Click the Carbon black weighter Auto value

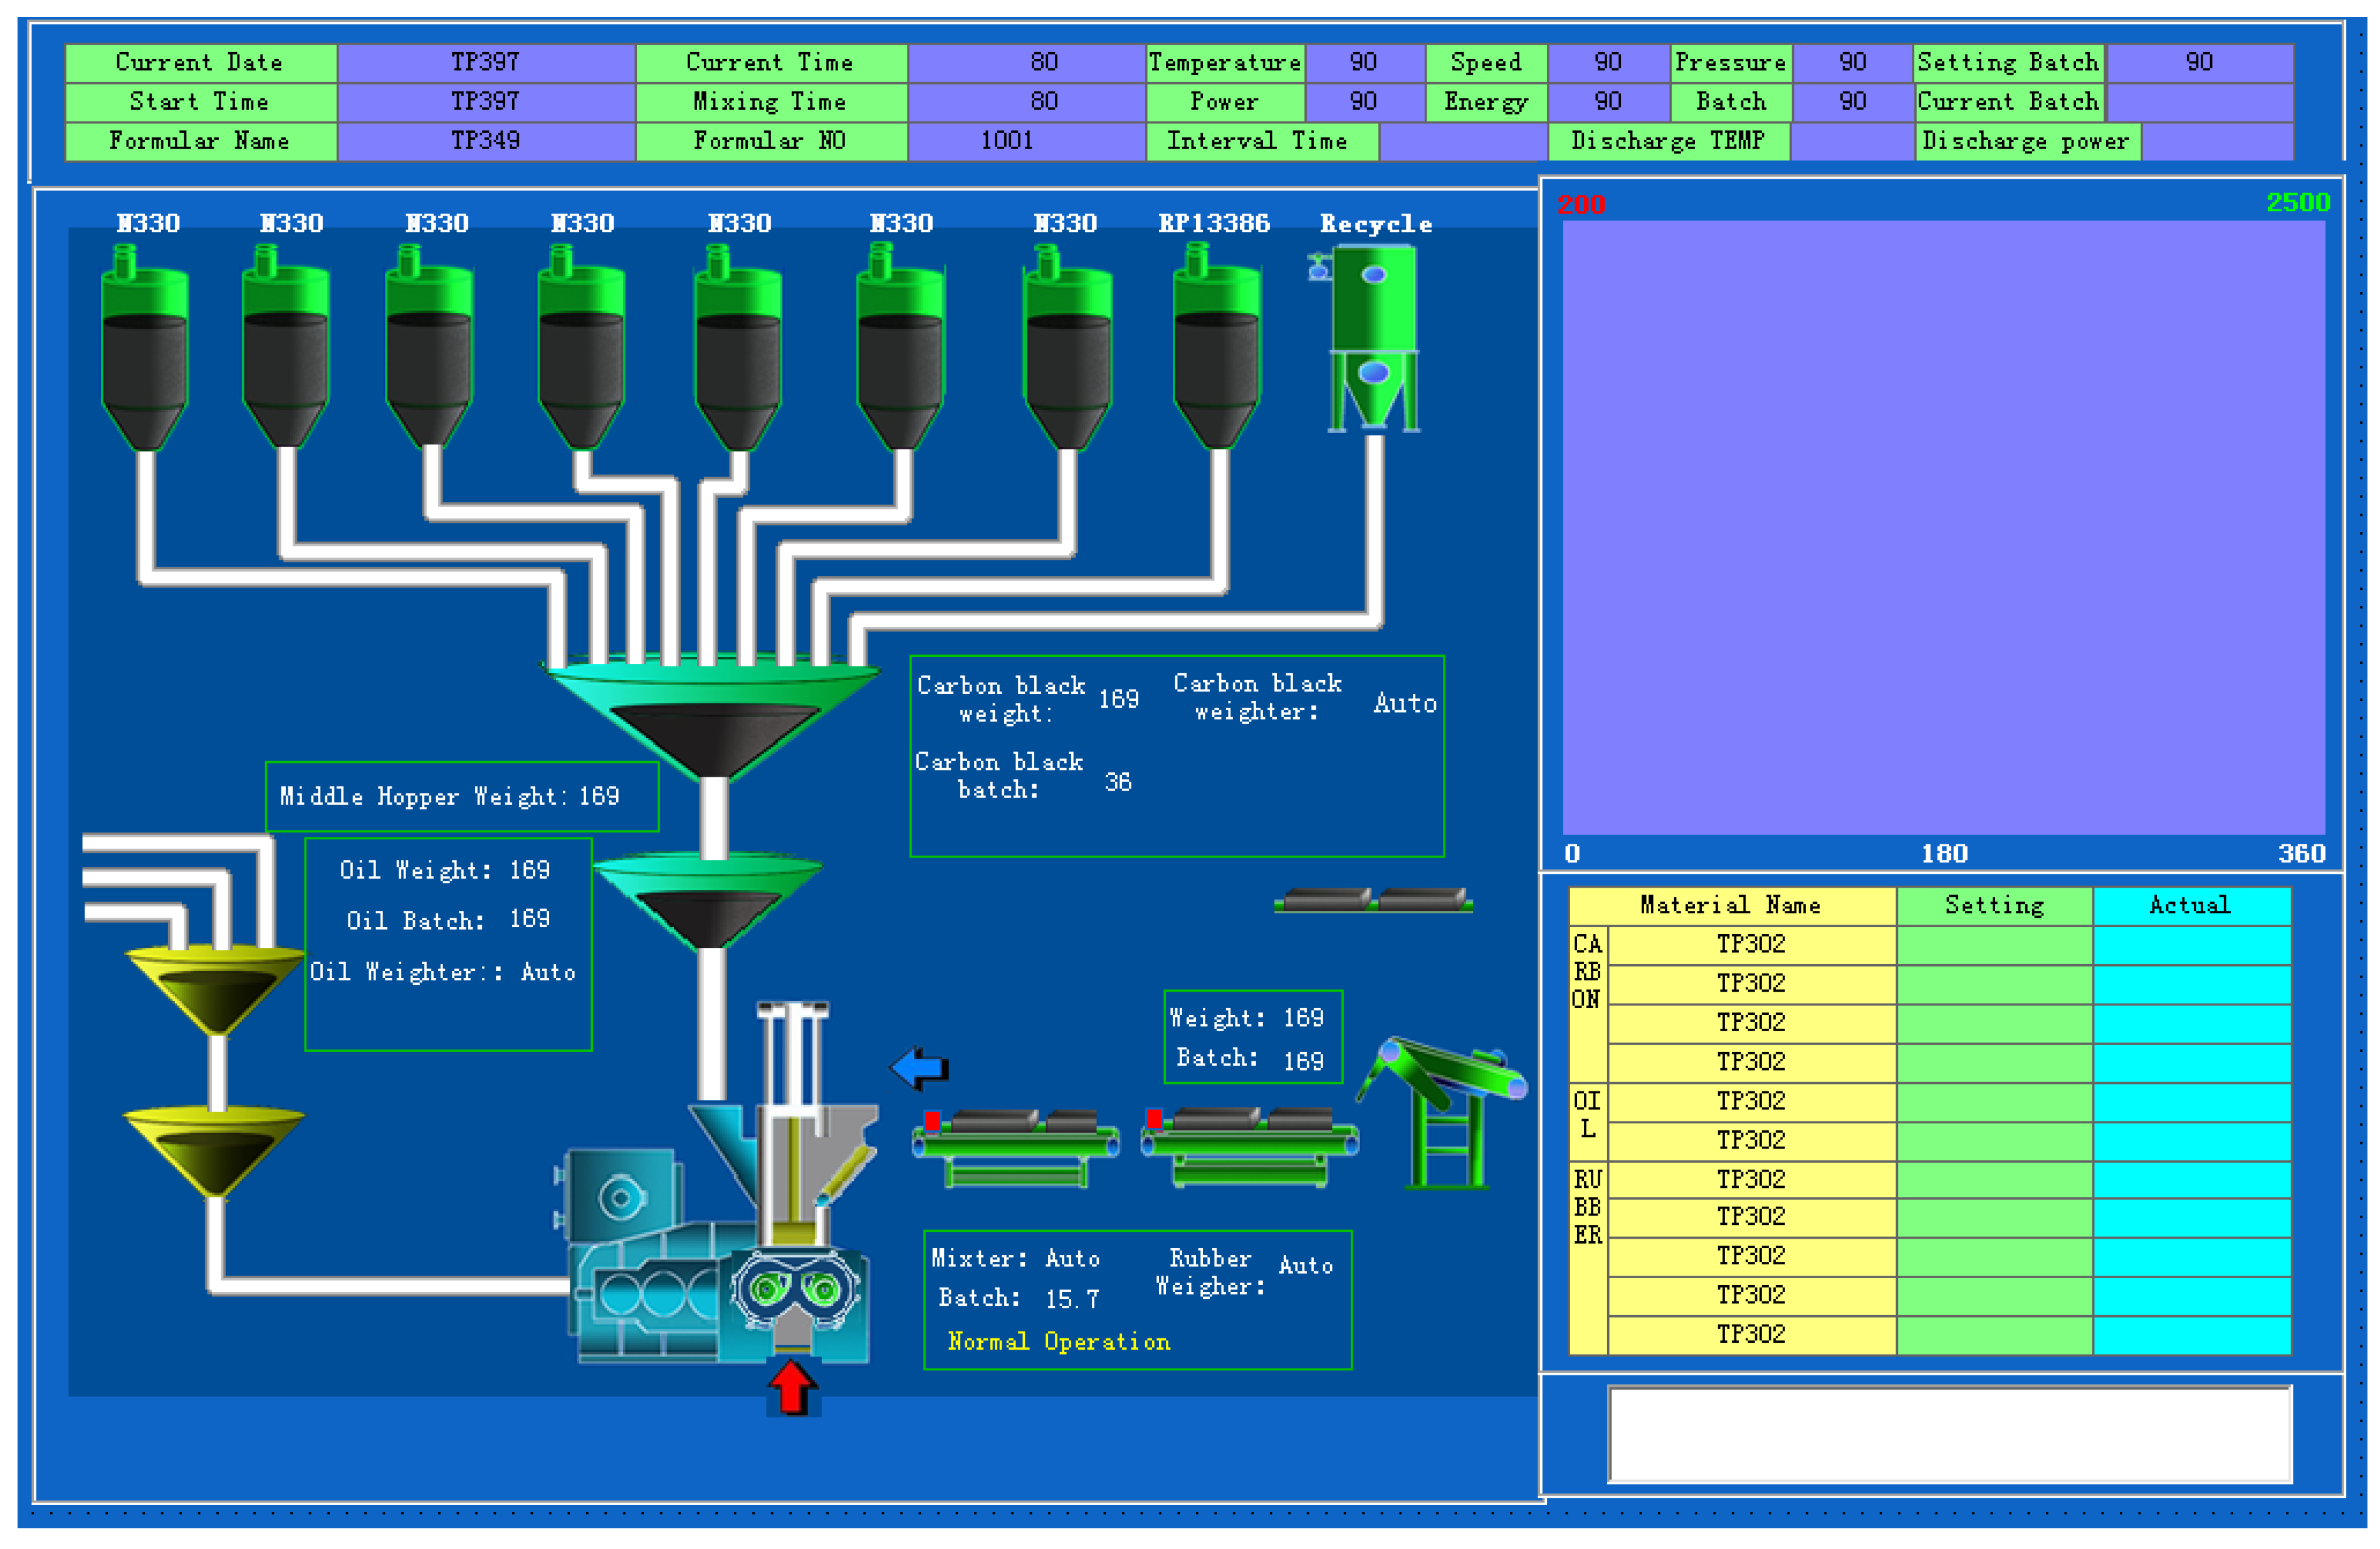click(1404, 703)
